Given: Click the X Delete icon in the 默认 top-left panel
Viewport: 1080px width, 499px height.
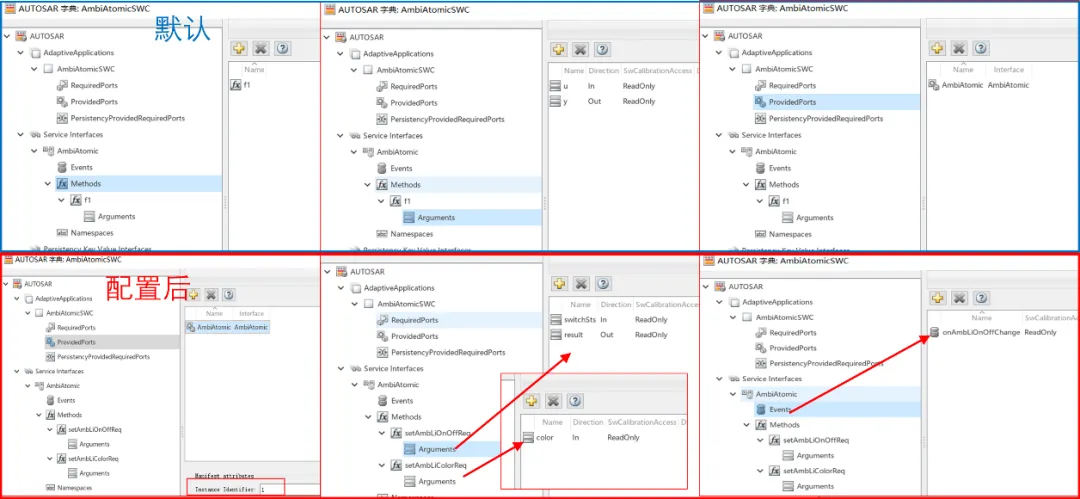Looking at the screenshot, I should (260, 48).
